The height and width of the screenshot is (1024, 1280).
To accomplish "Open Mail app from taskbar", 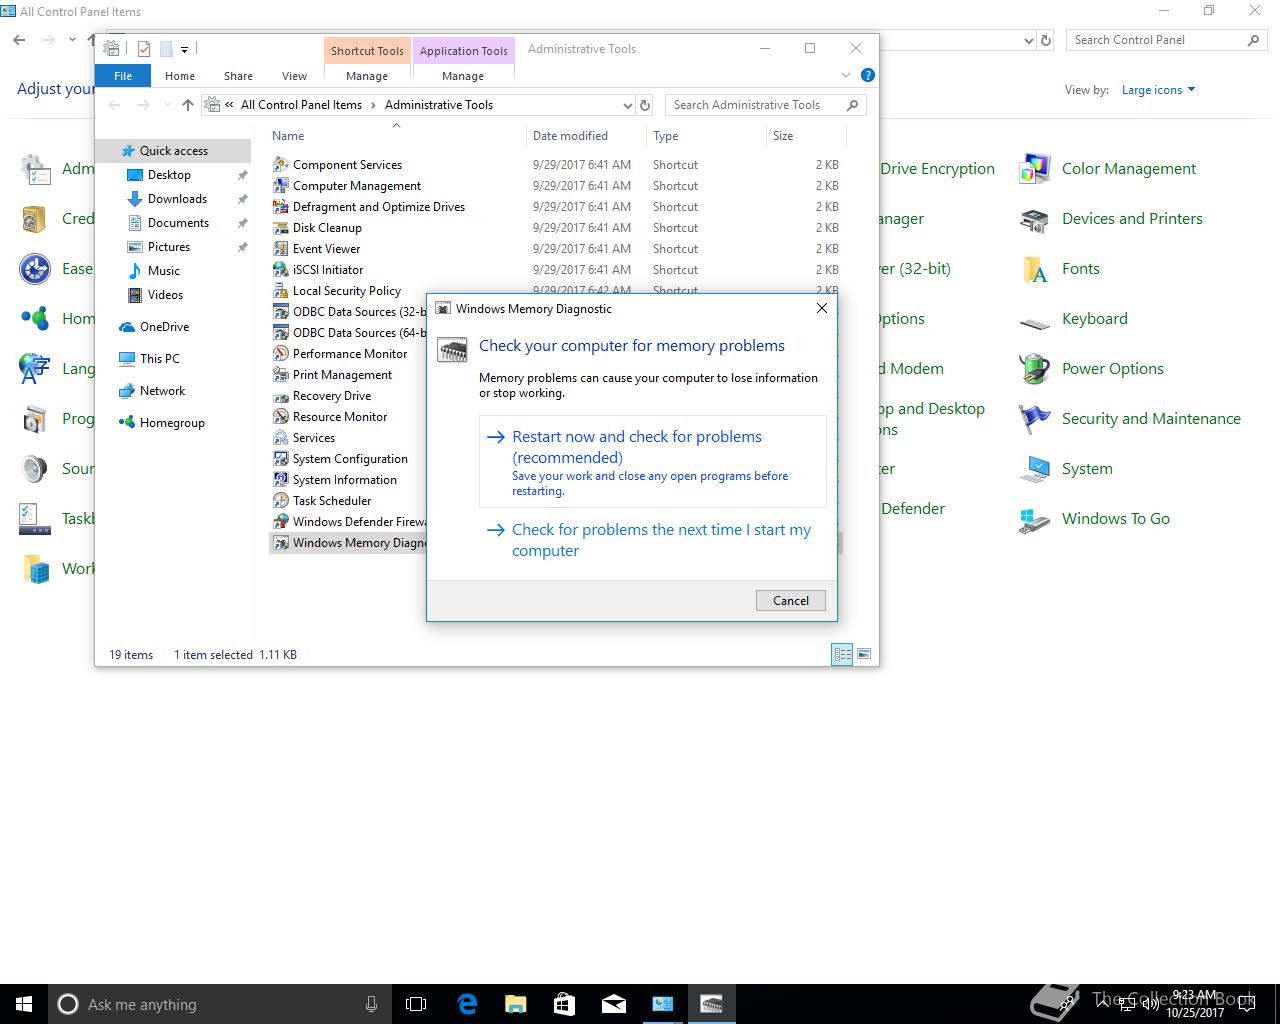I will 614,1004.
